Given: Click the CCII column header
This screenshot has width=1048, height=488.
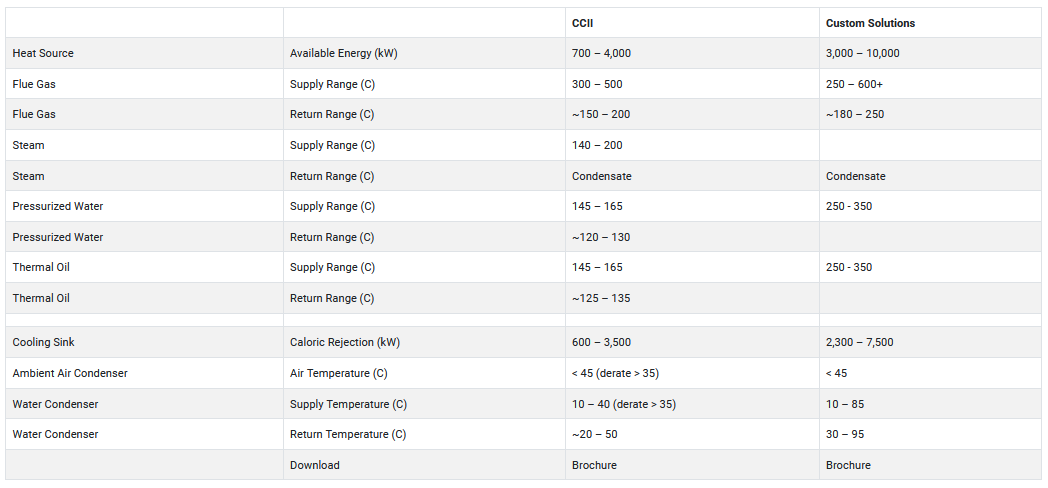Looking at the screenshot, I should [x=584, y=23].
